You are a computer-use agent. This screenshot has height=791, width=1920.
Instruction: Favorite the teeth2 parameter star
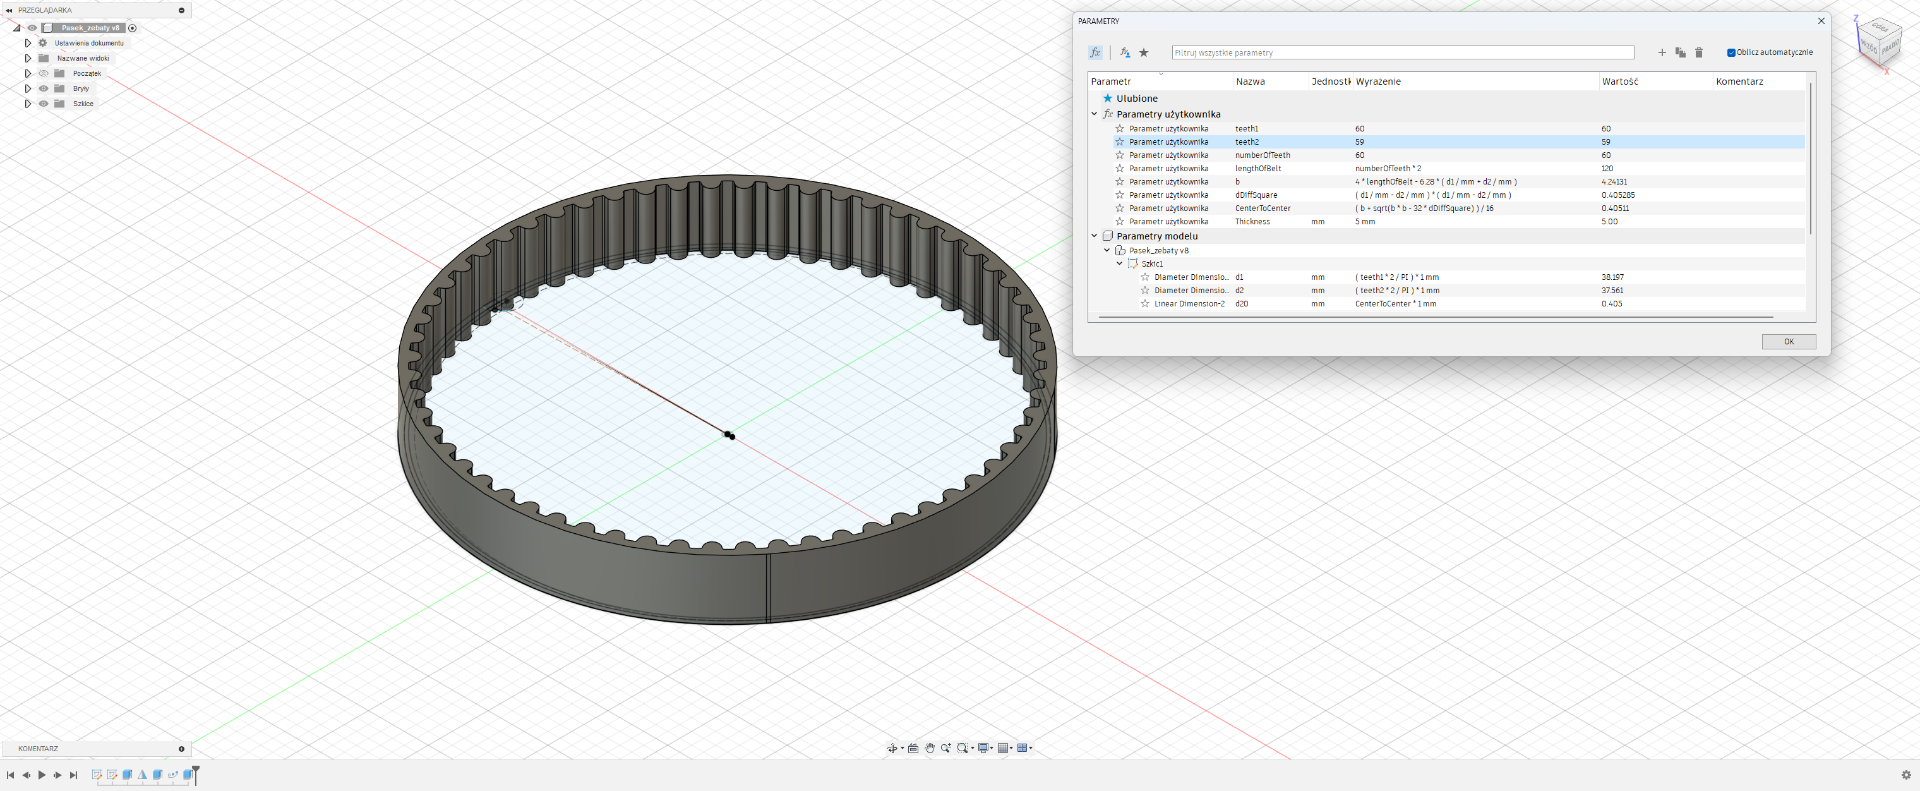(x=1120, y=142)
